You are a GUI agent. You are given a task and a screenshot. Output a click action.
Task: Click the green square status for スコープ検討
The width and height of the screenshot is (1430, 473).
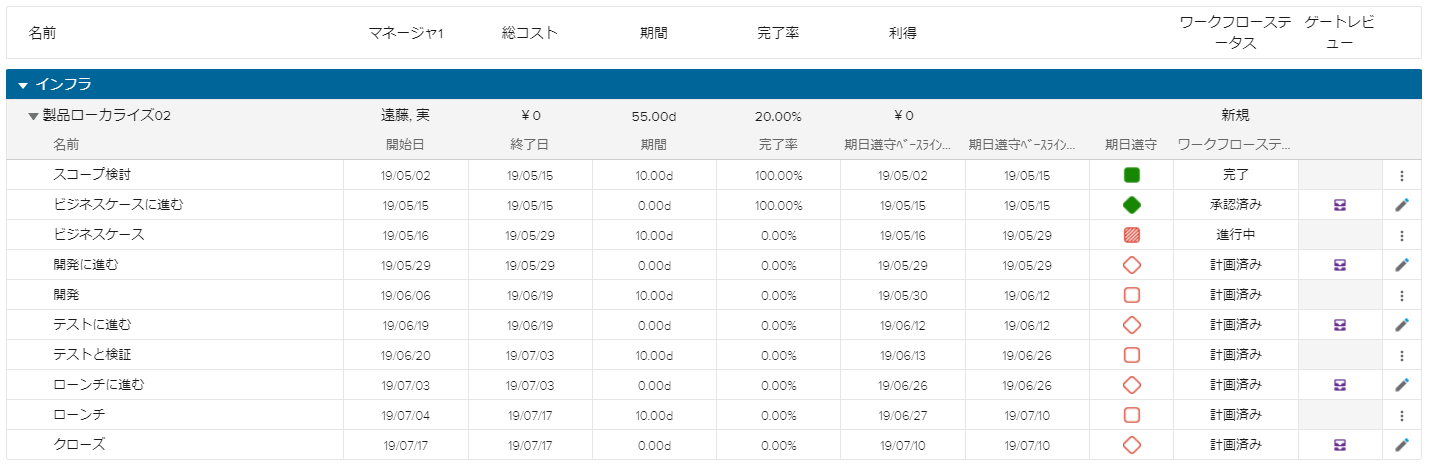coord(1132,175)
